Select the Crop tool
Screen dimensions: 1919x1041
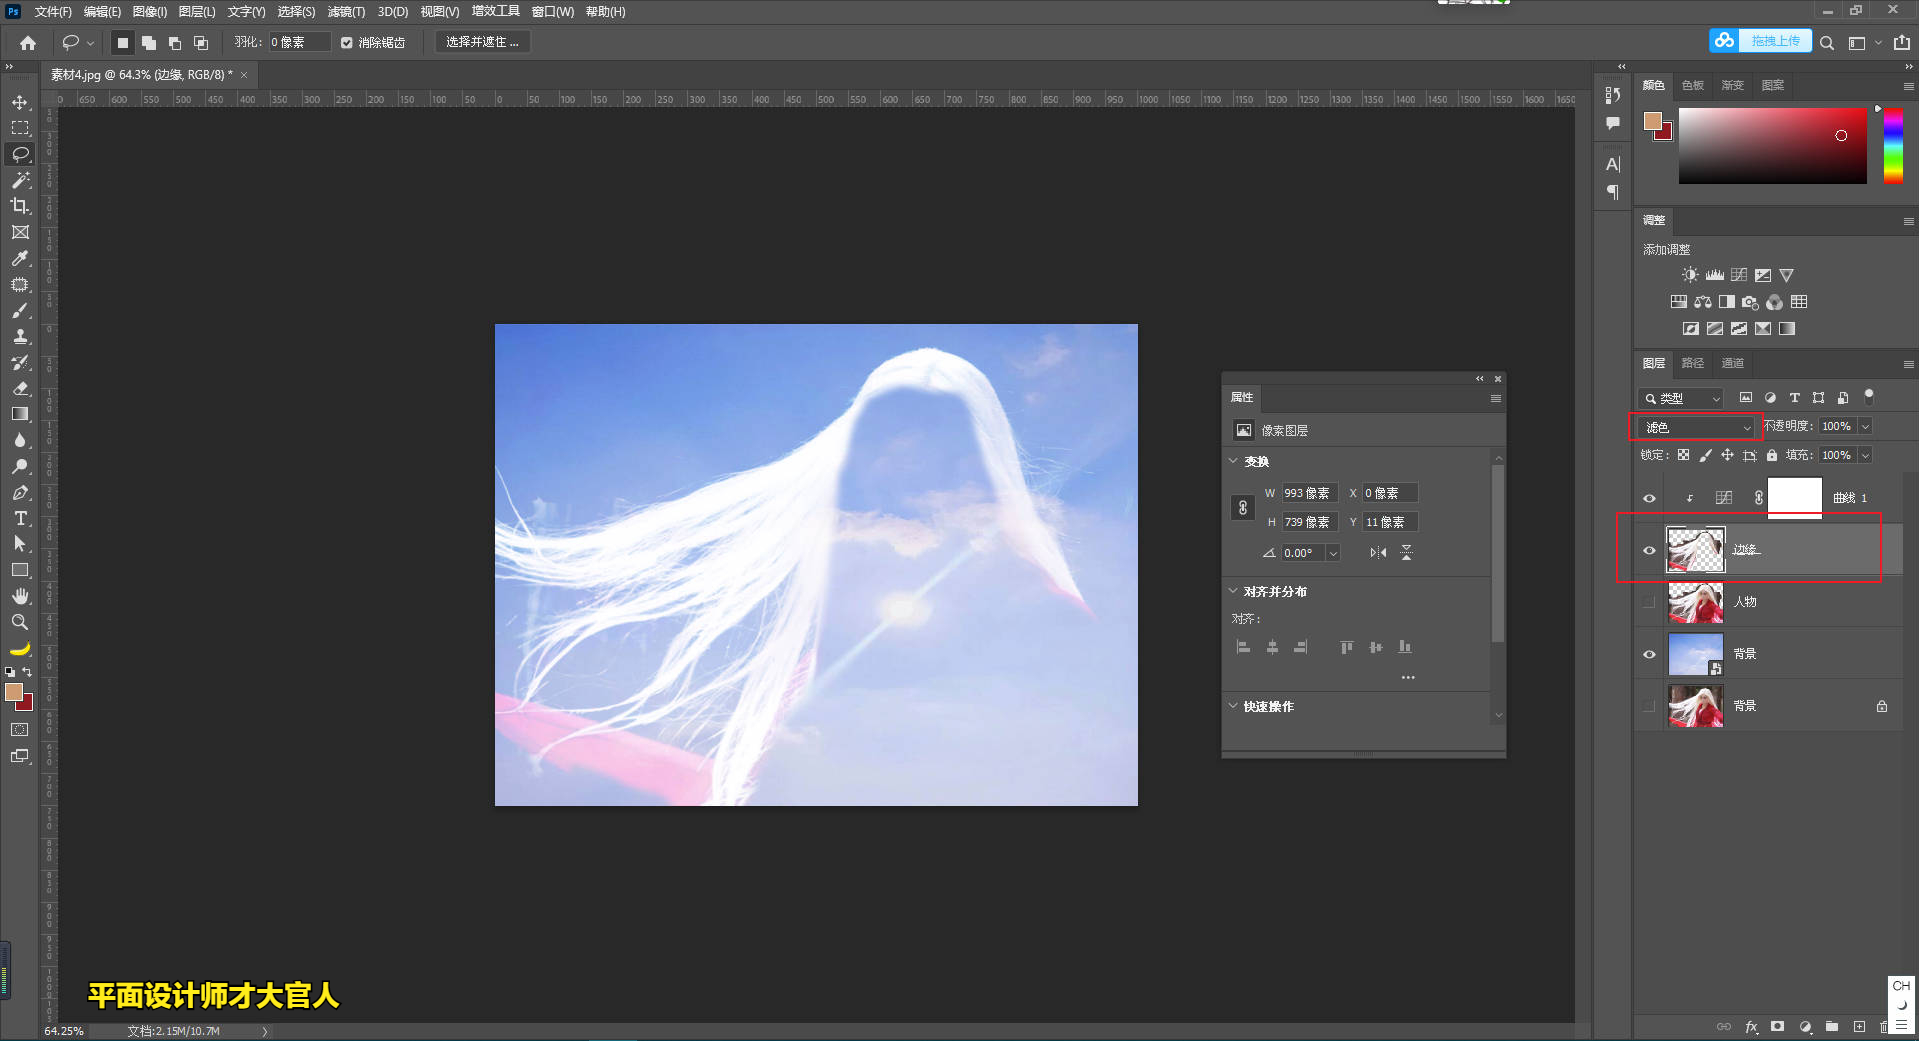20,206
